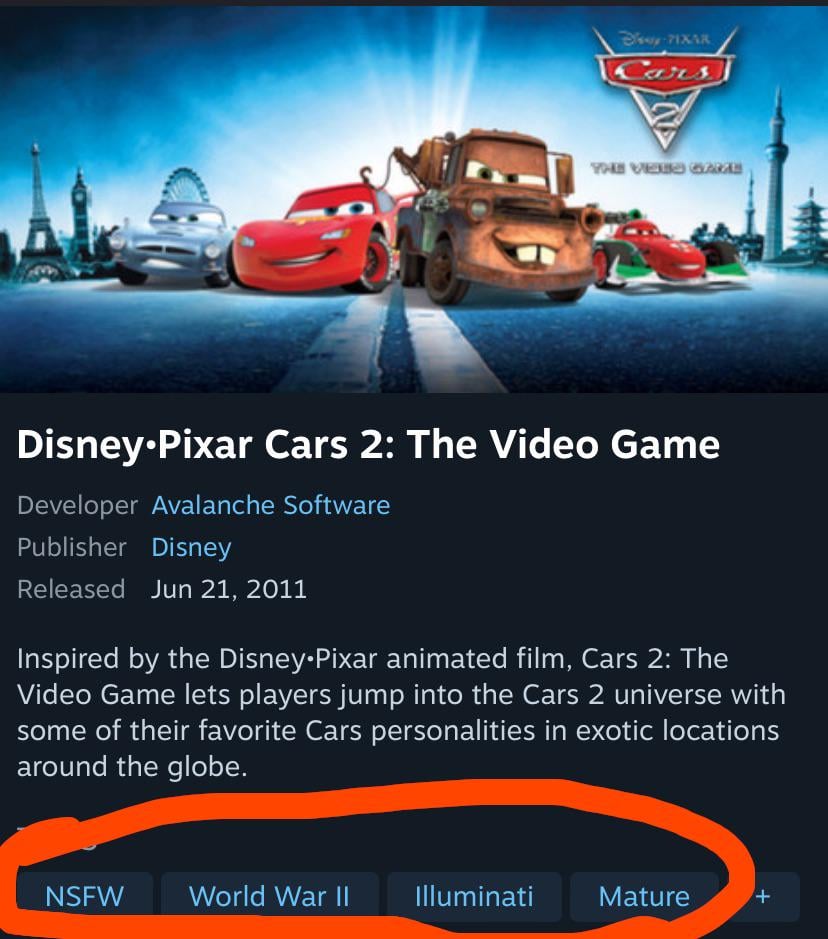This screenshot has width=828, height=939.
Task: Choose the Mature tag
Action: click(644, 896)
